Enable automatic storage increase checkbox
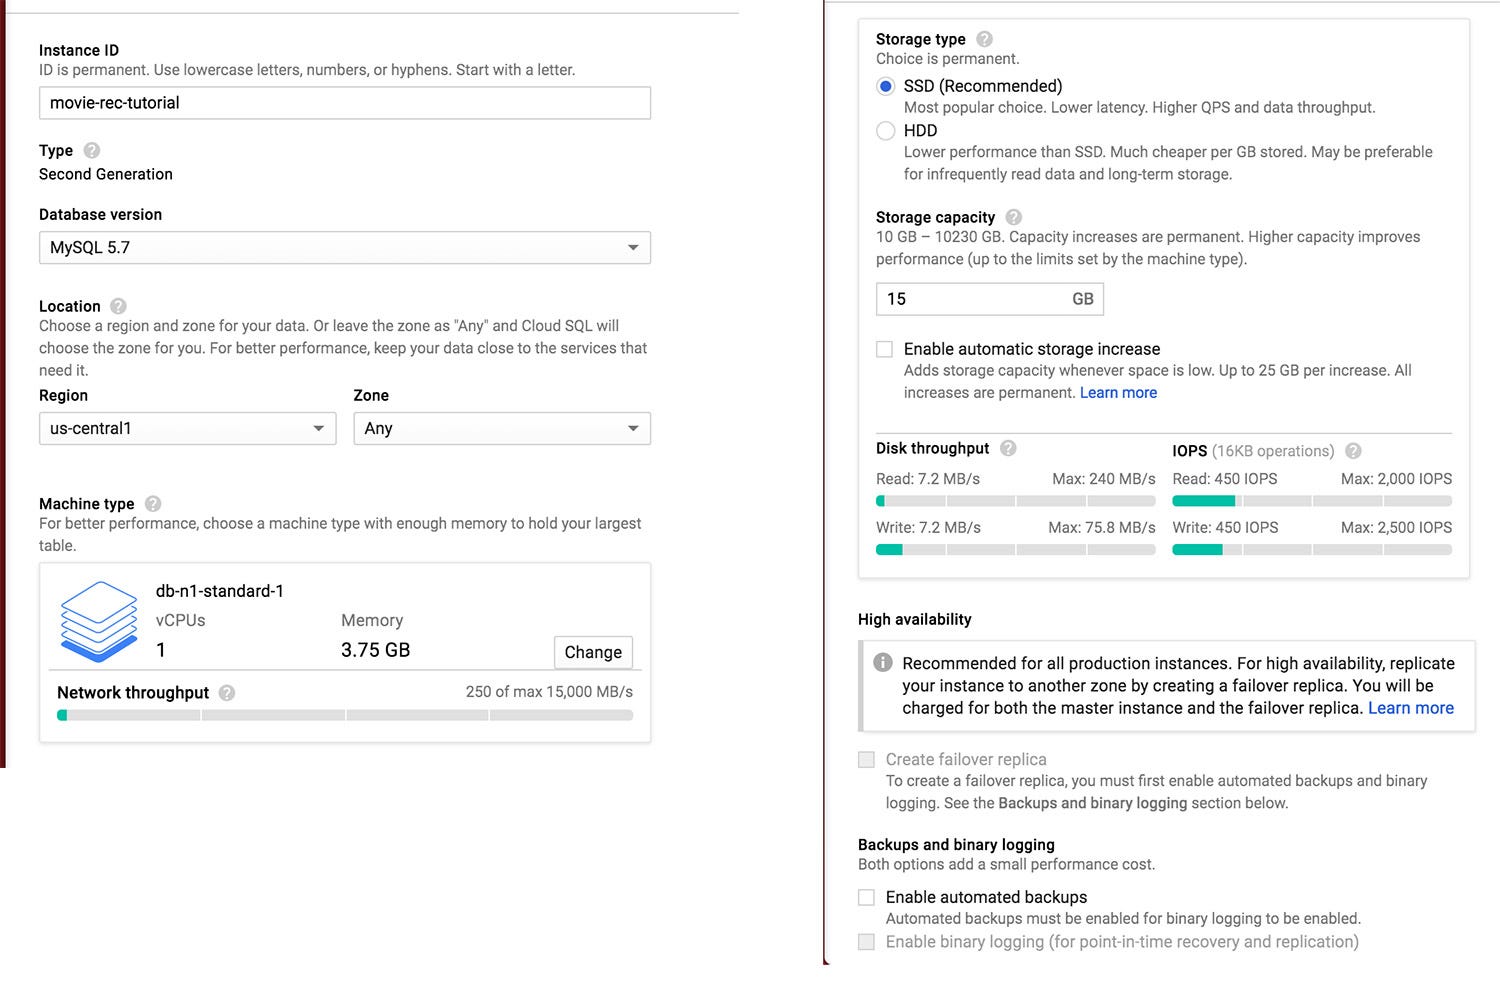 tap(884, 349)
